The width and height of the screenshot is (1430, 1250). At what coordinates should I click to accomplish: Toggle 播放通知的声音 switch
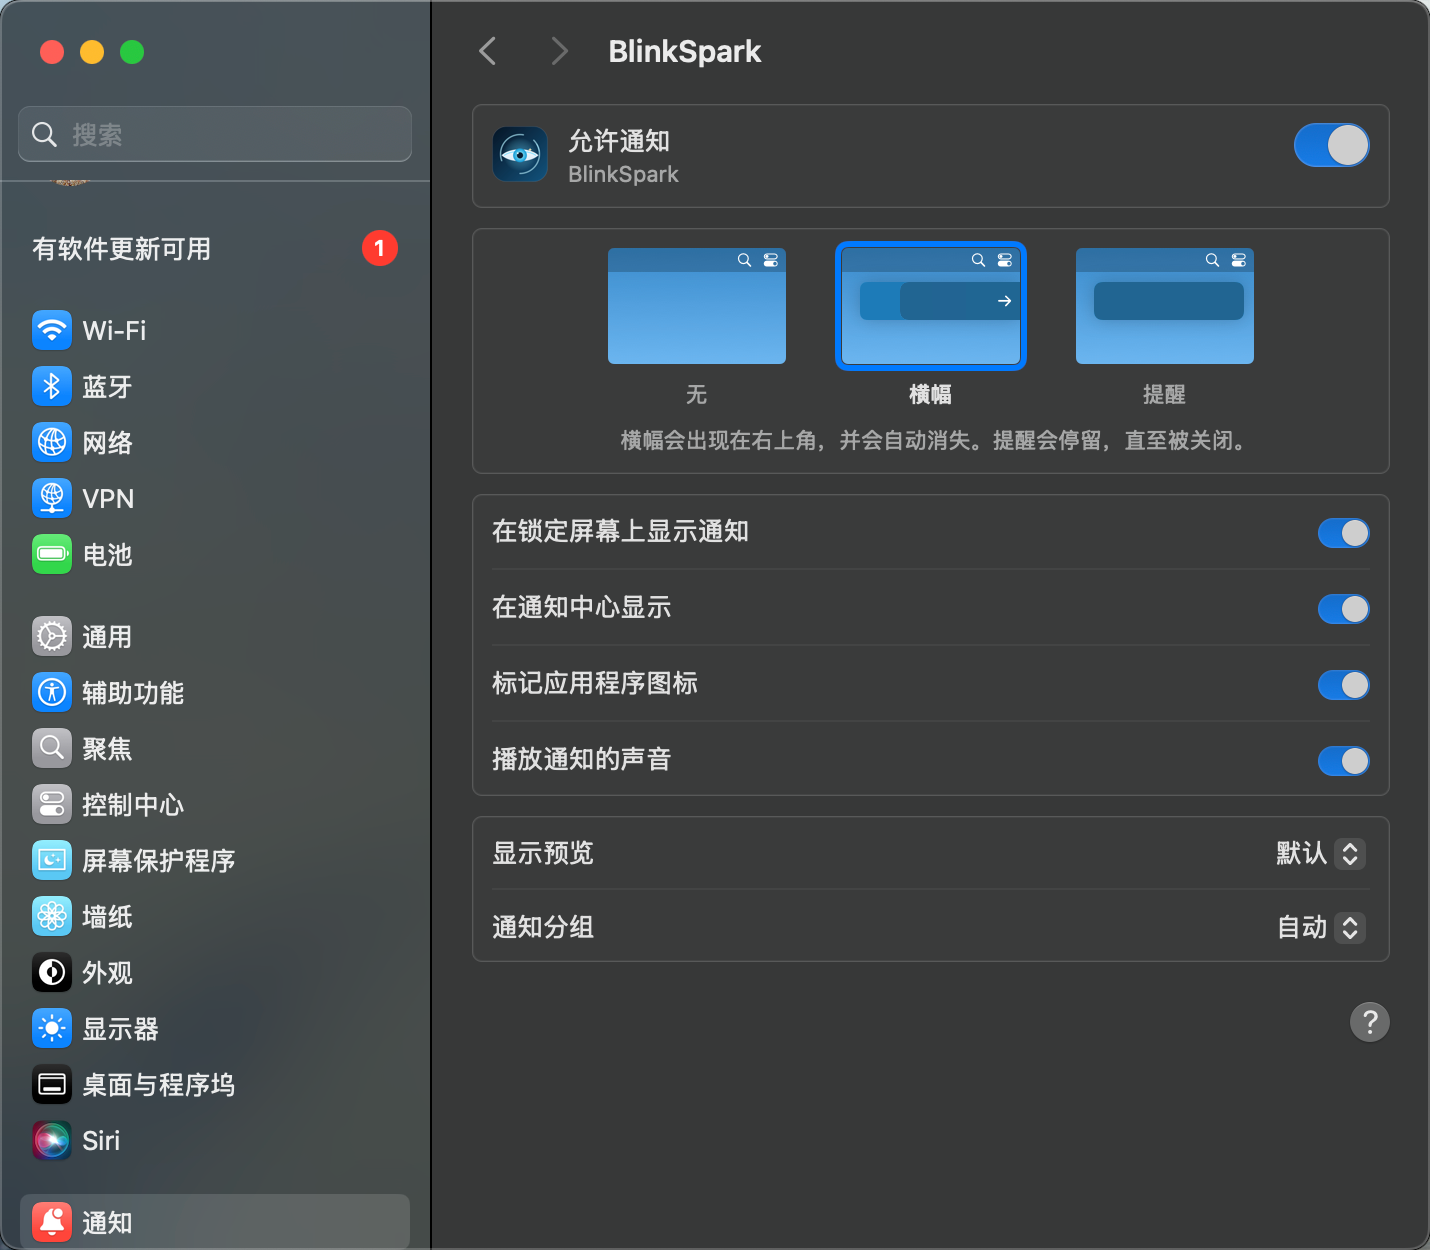[x=1343, y=761]
